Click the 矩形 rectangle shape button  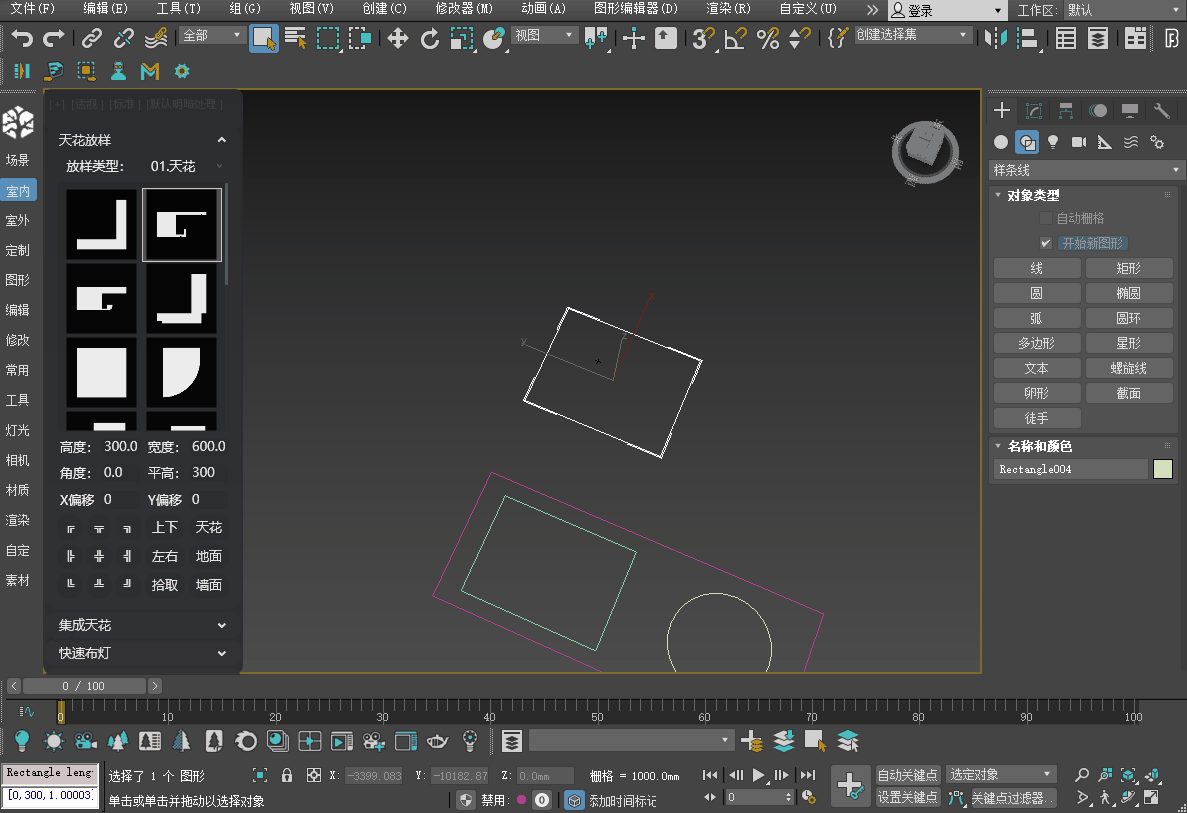pyautogui.click(x=1129, y=268)
